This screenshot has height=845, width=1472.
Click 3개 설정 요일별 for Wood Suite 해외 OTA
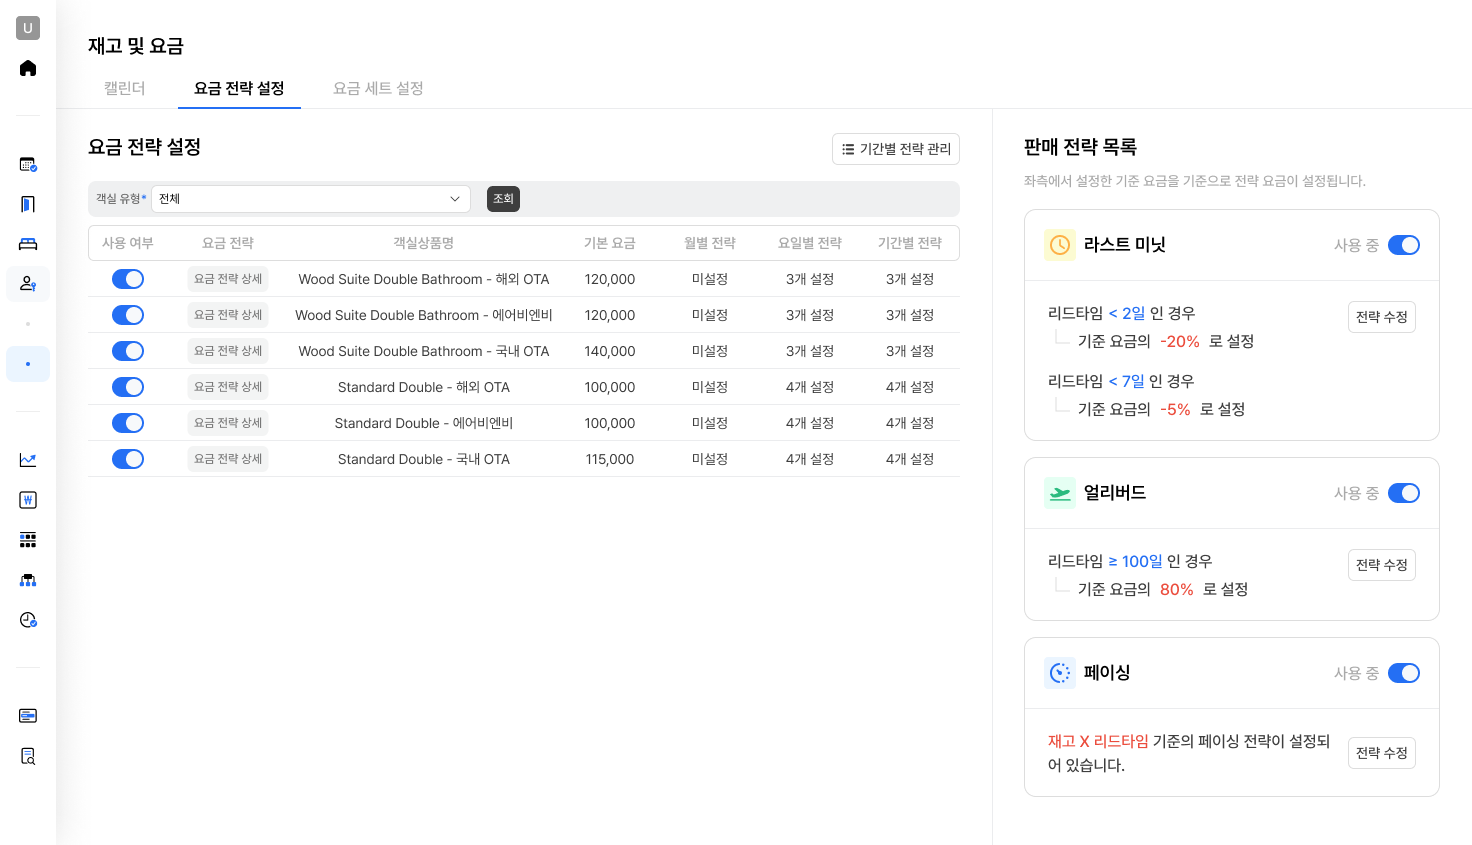coord(810,279)
